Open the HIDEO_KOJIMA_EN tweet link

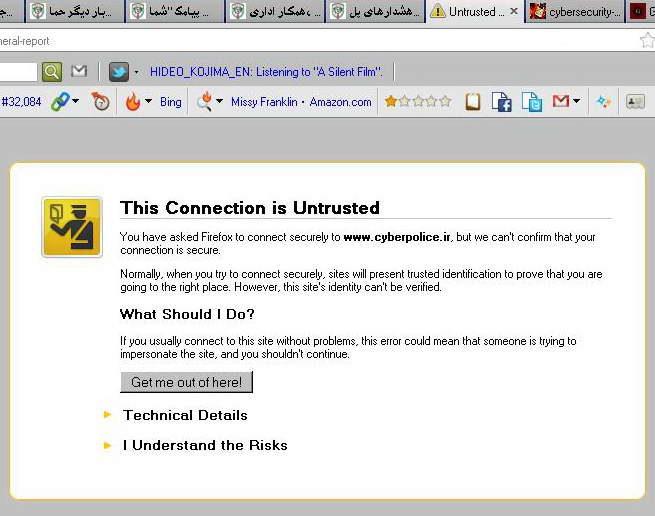(x=266, y=72)
